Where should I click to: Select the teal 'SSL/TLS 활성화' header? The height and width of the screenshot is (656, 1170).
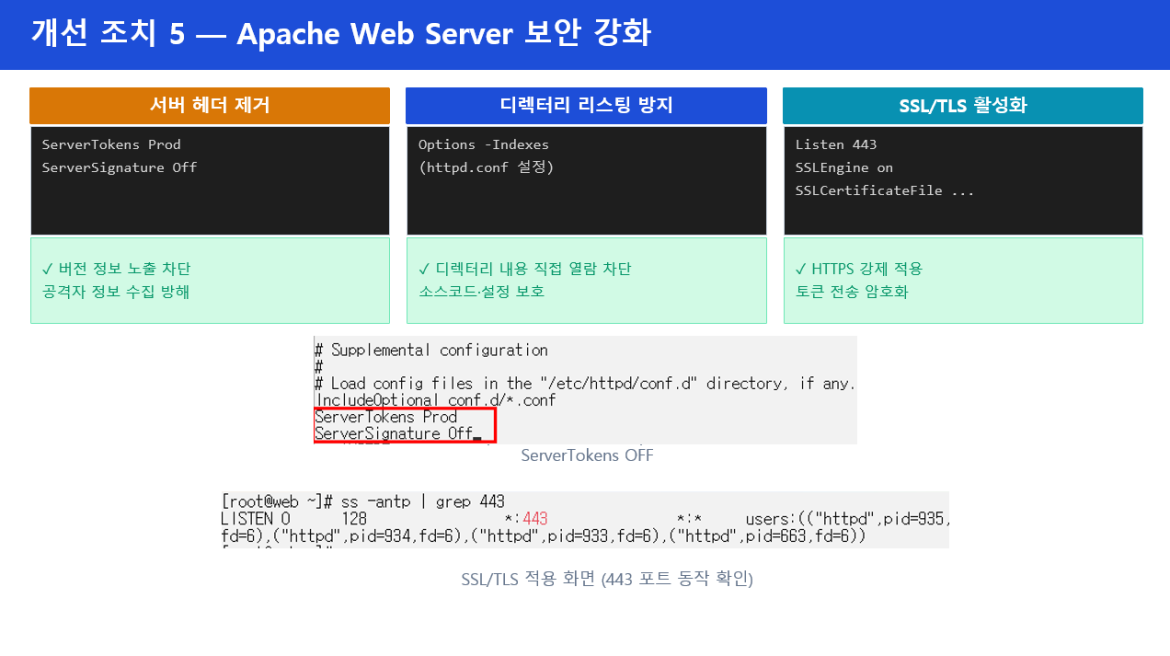tap(963, 105)
